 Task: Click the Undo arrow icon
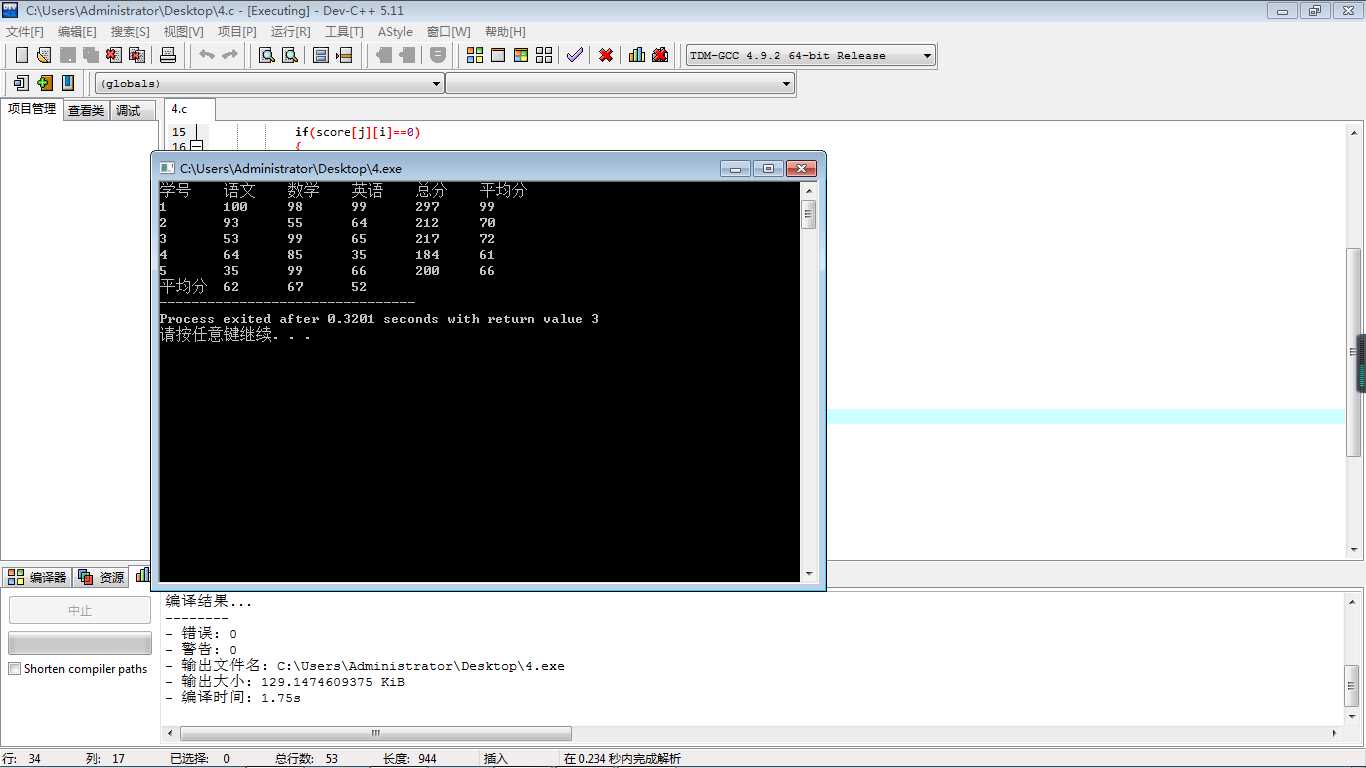206,55
